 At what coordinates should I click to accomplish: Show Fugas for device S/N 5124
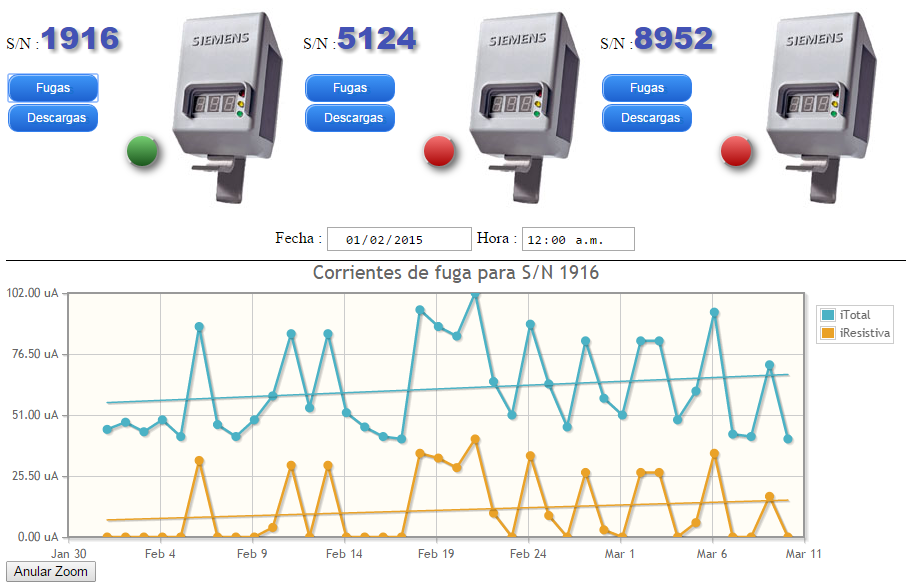point(350,88)
